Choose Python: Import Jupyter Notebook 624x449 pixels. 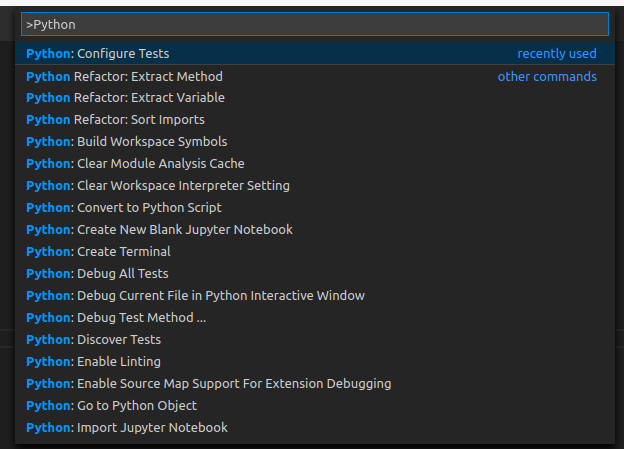(x=315, y=428)
